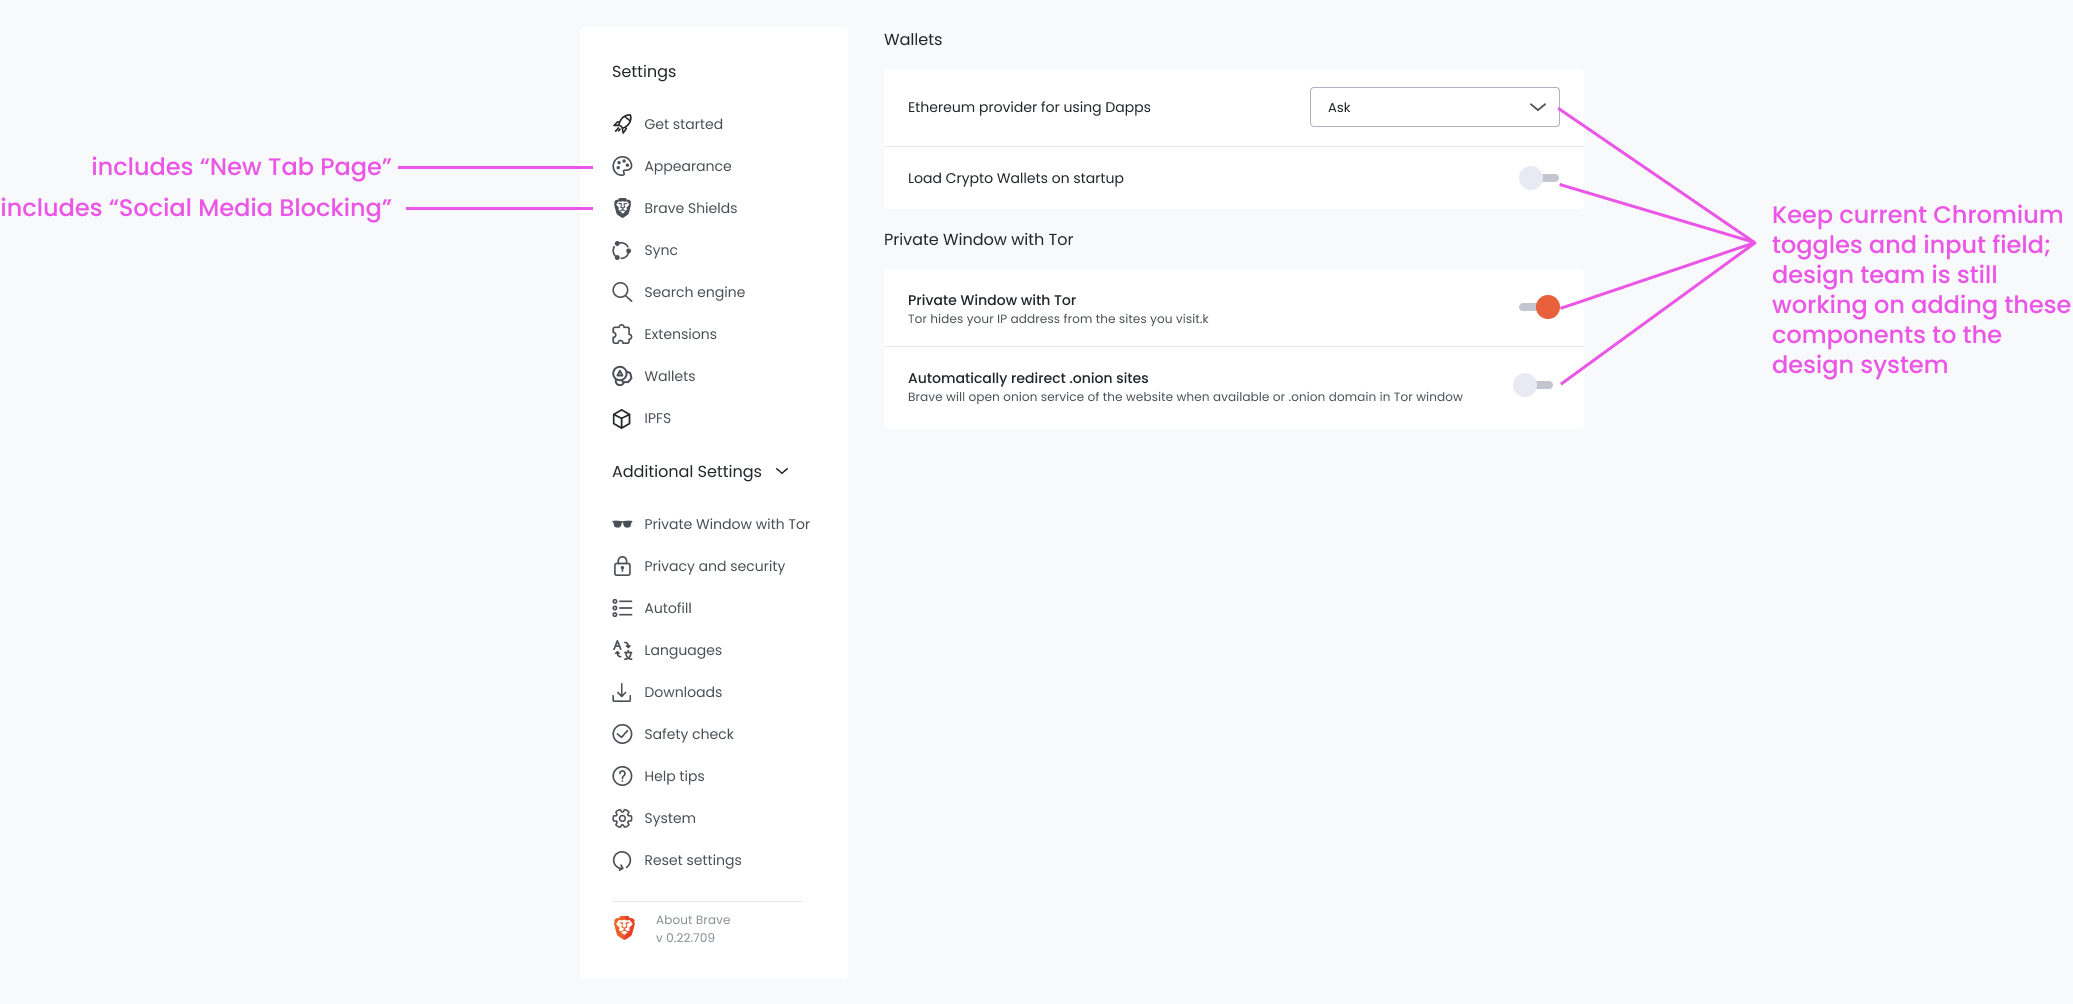Screen dimensions: 2073x1004
Task: Toggle Load Crypto Wallets on startup
Action: click(1538, 178)
